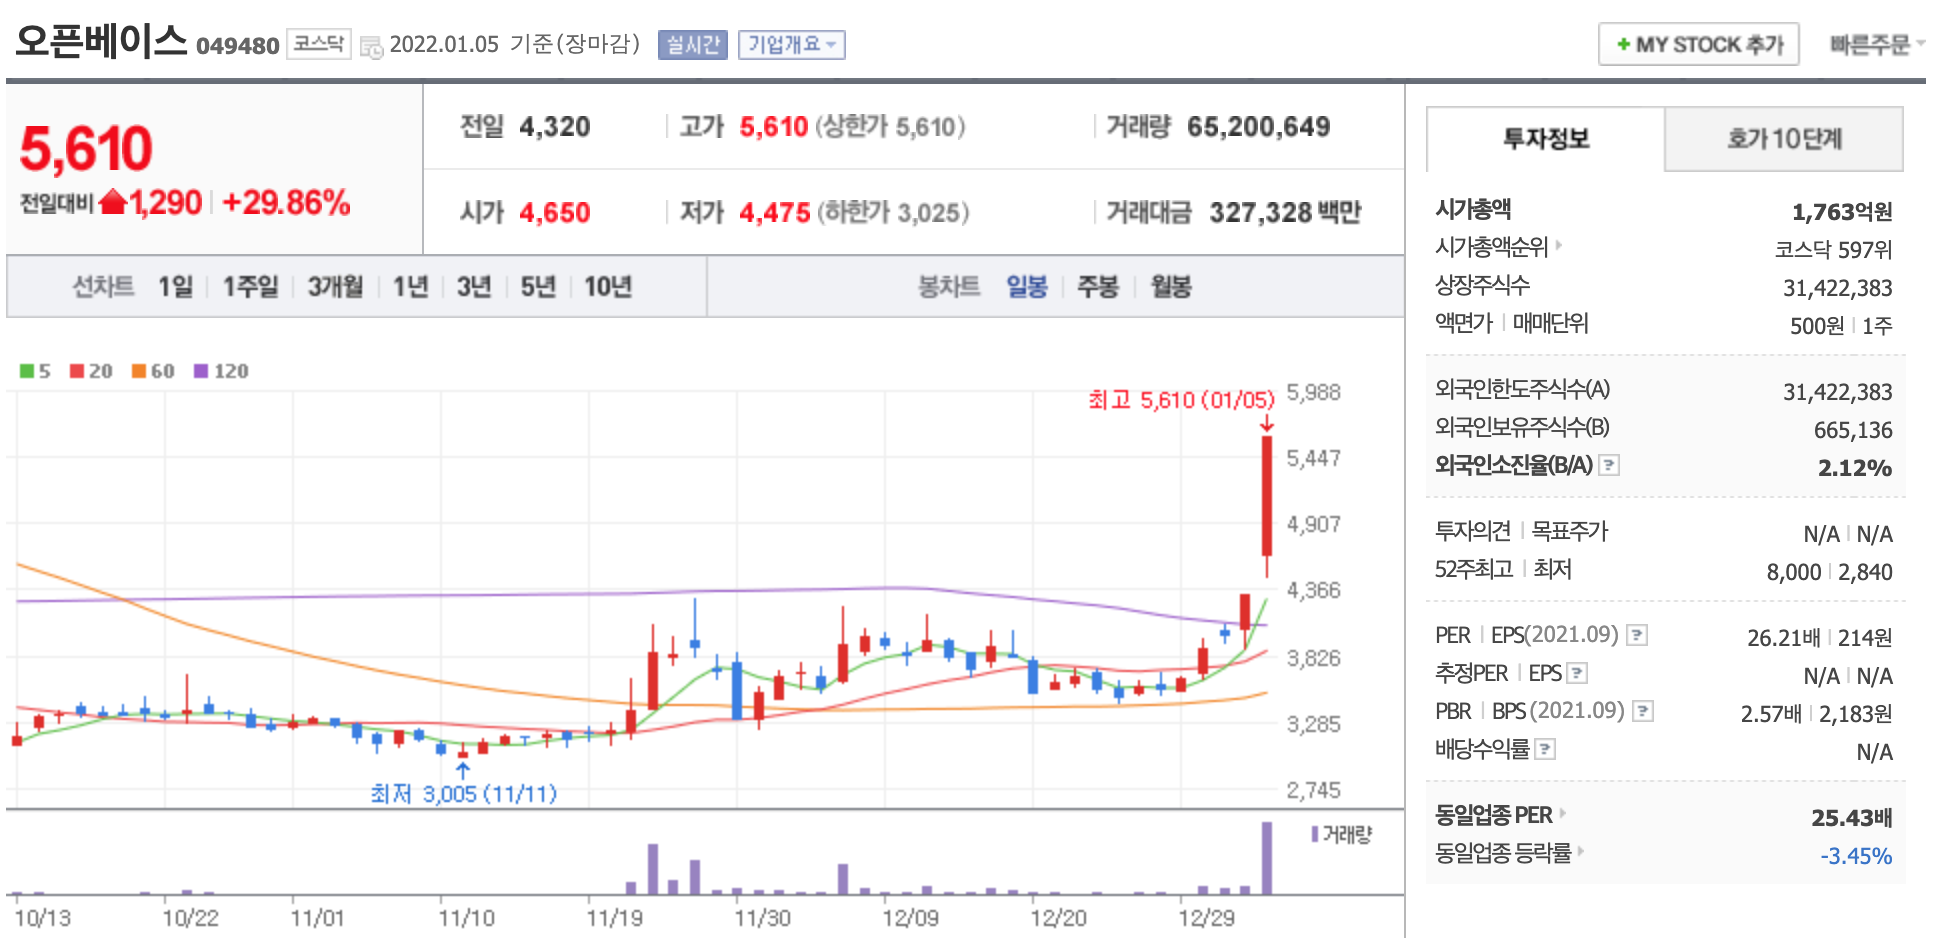Select the 월봉 monthly candle chart
Image resolution: width=1938 pixels, height=938 pixels.
coord(1171,287)
